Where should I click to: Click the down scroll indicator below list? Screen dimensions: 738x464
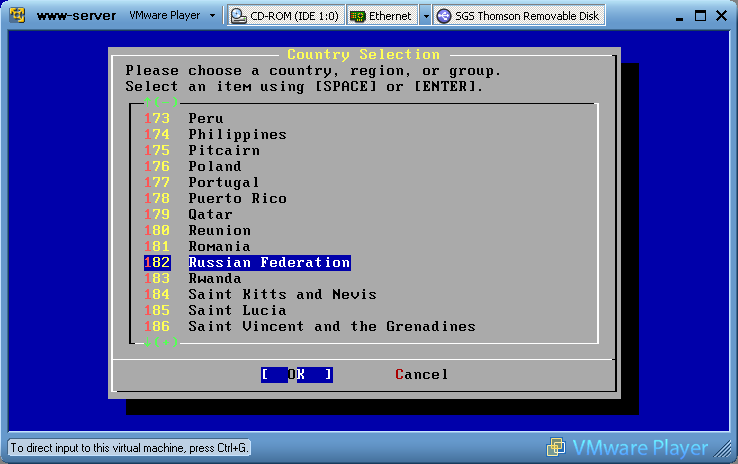[161, 342]
